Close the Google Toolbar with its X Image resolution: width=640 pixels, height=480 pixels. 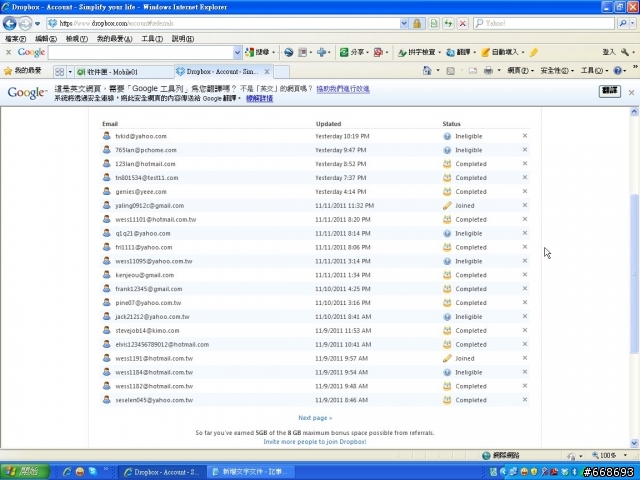coord(8,52)
